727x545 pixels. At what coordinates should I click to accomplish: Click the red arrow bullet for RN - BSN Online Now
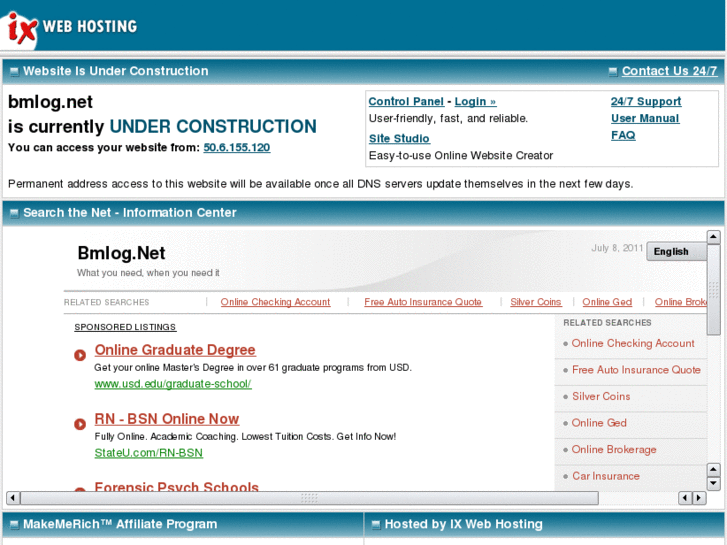point(80,424)
